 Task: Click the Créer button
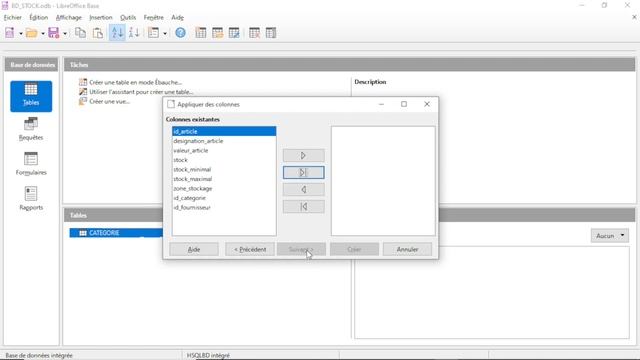pyautogui.click(x=354, y=249)
